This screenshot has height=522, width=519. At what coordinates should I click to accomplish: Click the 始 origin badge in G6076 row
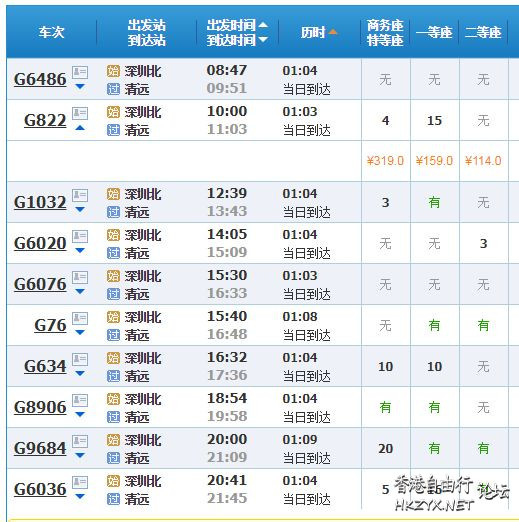[113, 276]
